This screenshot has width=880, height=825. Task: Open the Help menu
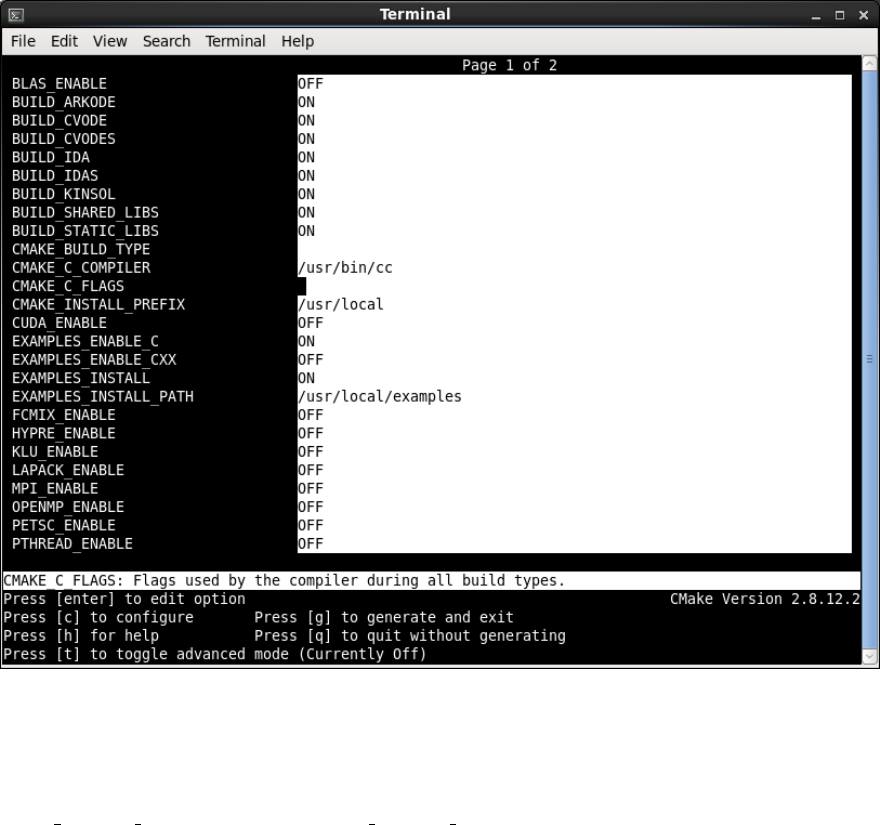[x=297, y=42]
